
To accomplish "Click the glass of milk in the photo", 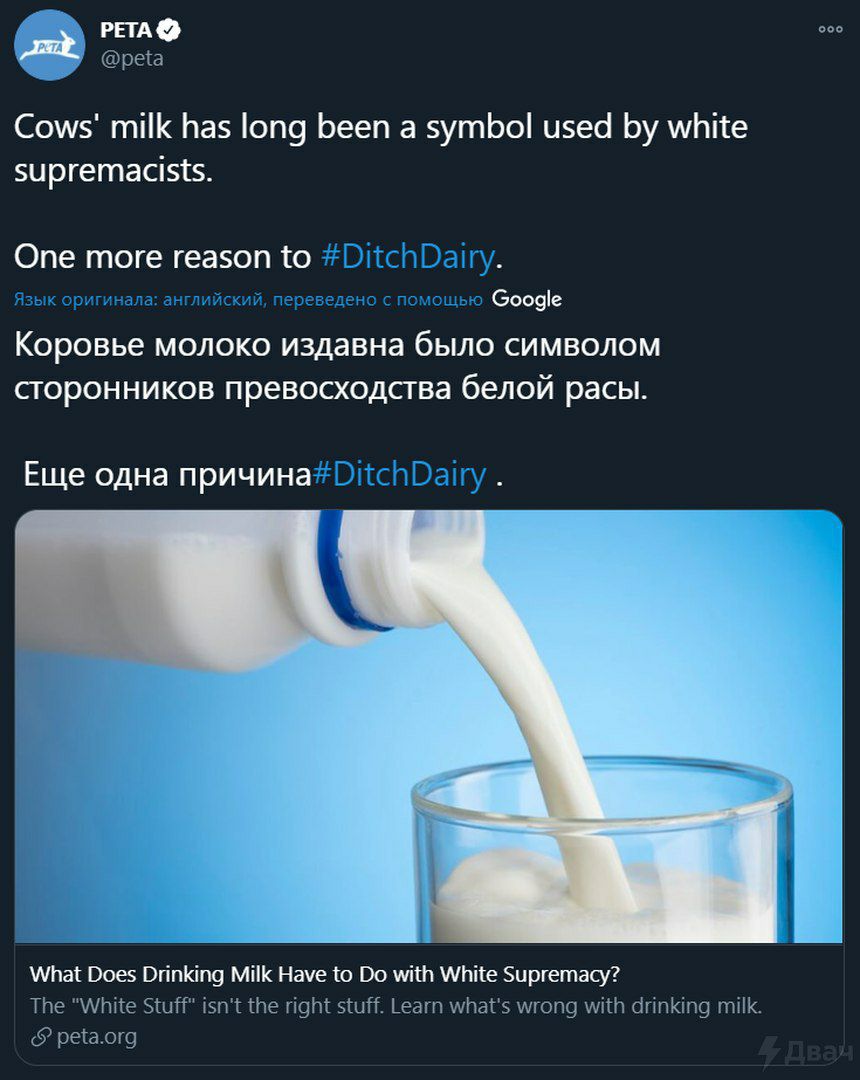I will (602, 850).
